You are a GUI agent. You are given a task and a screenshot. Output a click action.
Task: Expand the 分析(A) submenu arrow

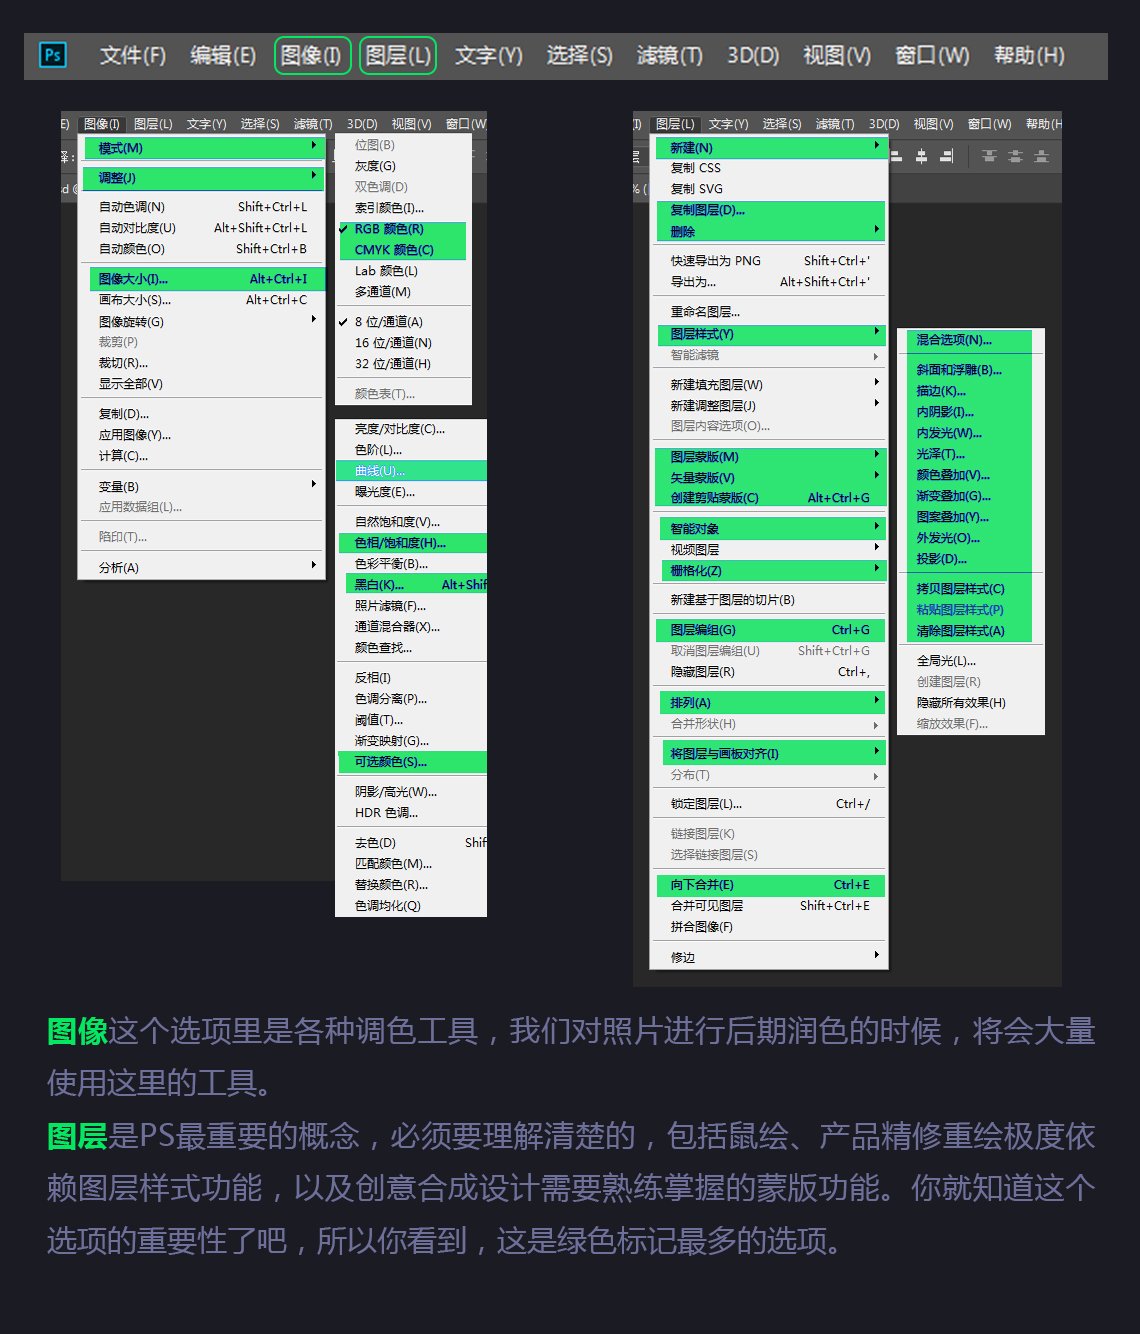tap(314, 566)
